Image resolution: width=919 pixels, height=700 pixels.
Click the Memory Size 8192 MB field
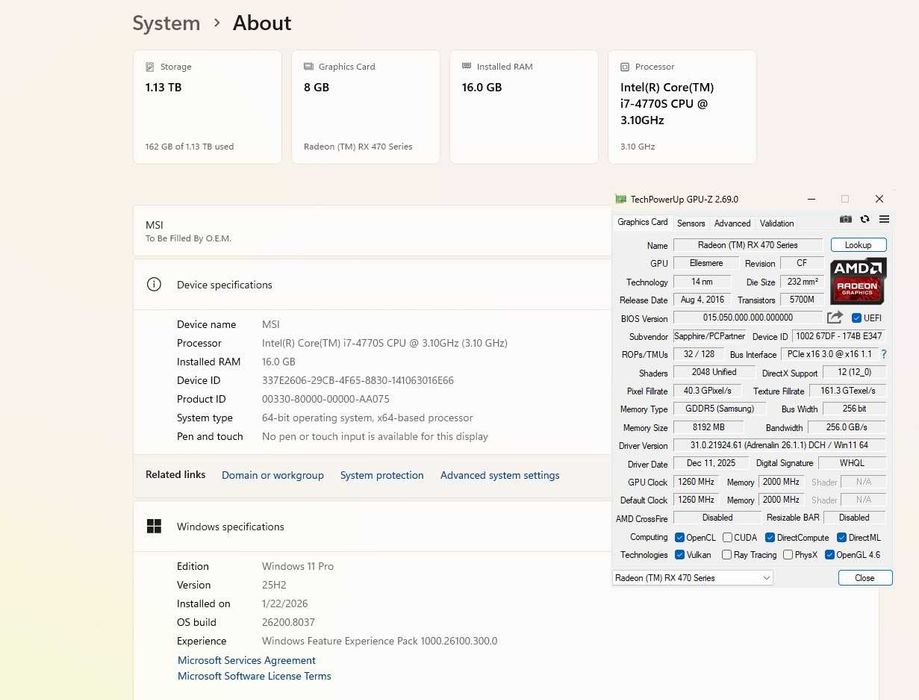point(709,427)
